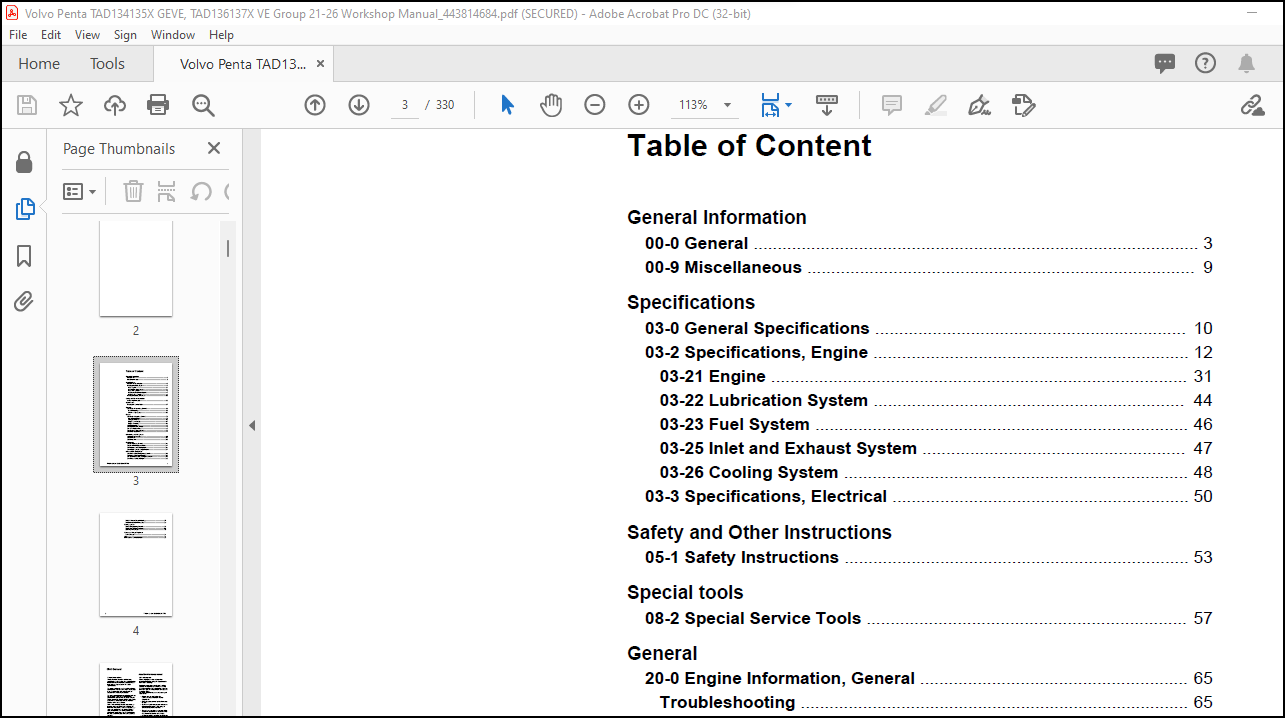Open the sign document pen tool
The width and height of the screenshot is (1285, 718).
click(980, 105)
